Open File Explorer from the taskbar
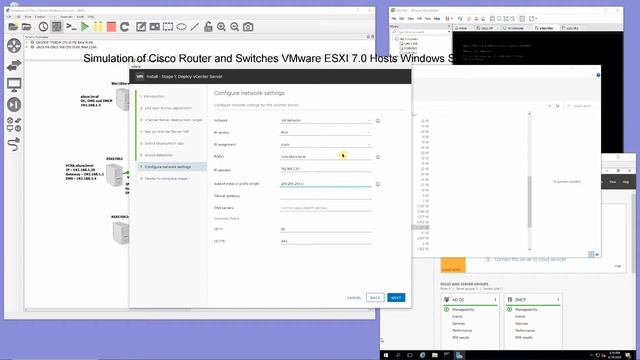Image resolution: width=640 pixels, height=360 pixels. click(x=434, y=355)
